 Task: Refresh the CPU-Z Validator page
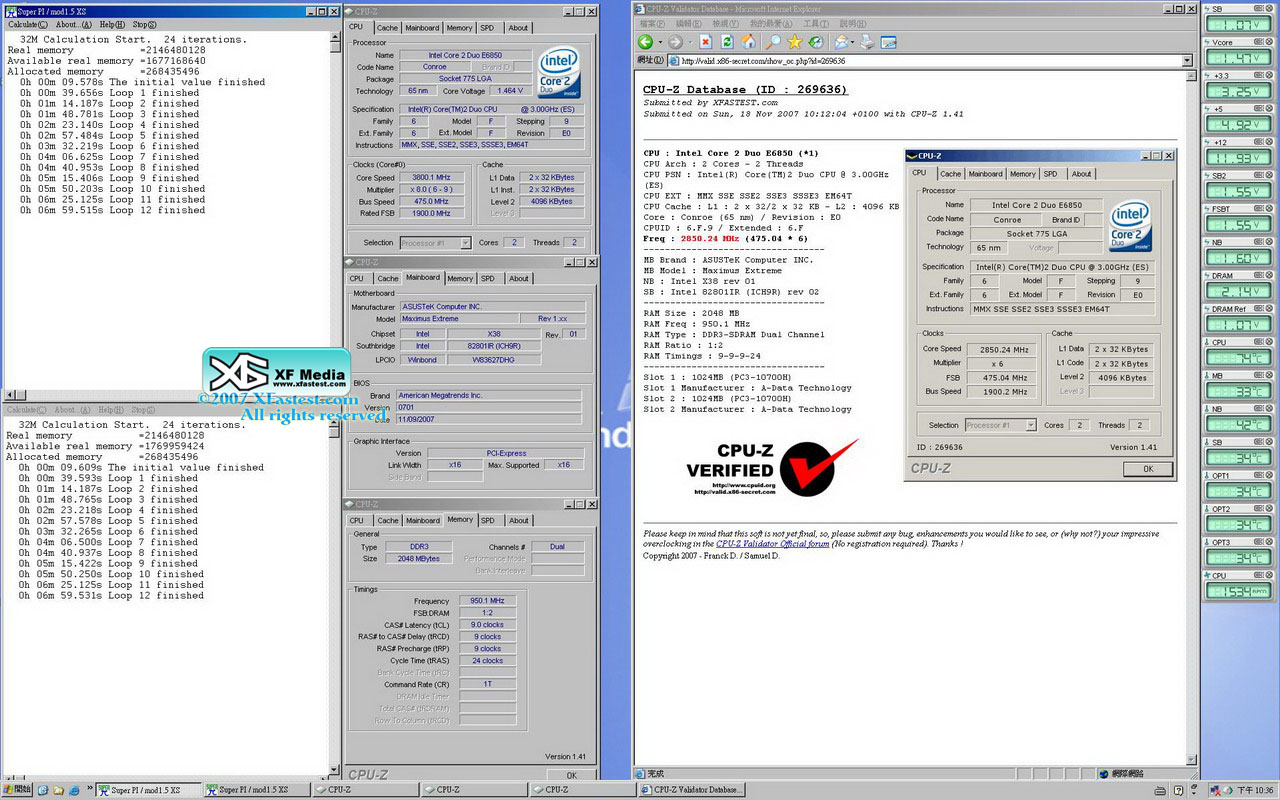pyautogui.click(x=726, y=42)
